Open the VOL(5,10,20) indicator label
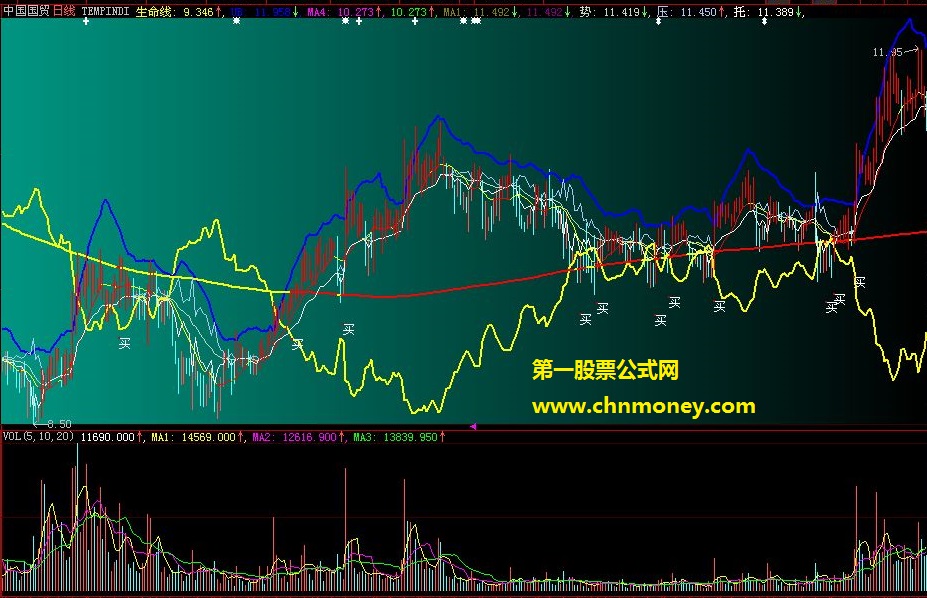The height and width of the screenshot is (598, 927). (38, 437)
